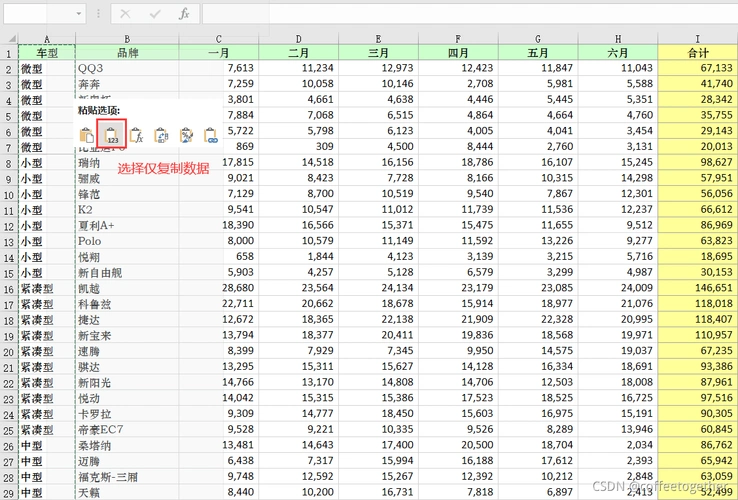Select the Transpose paste option icon

point(162,133)
